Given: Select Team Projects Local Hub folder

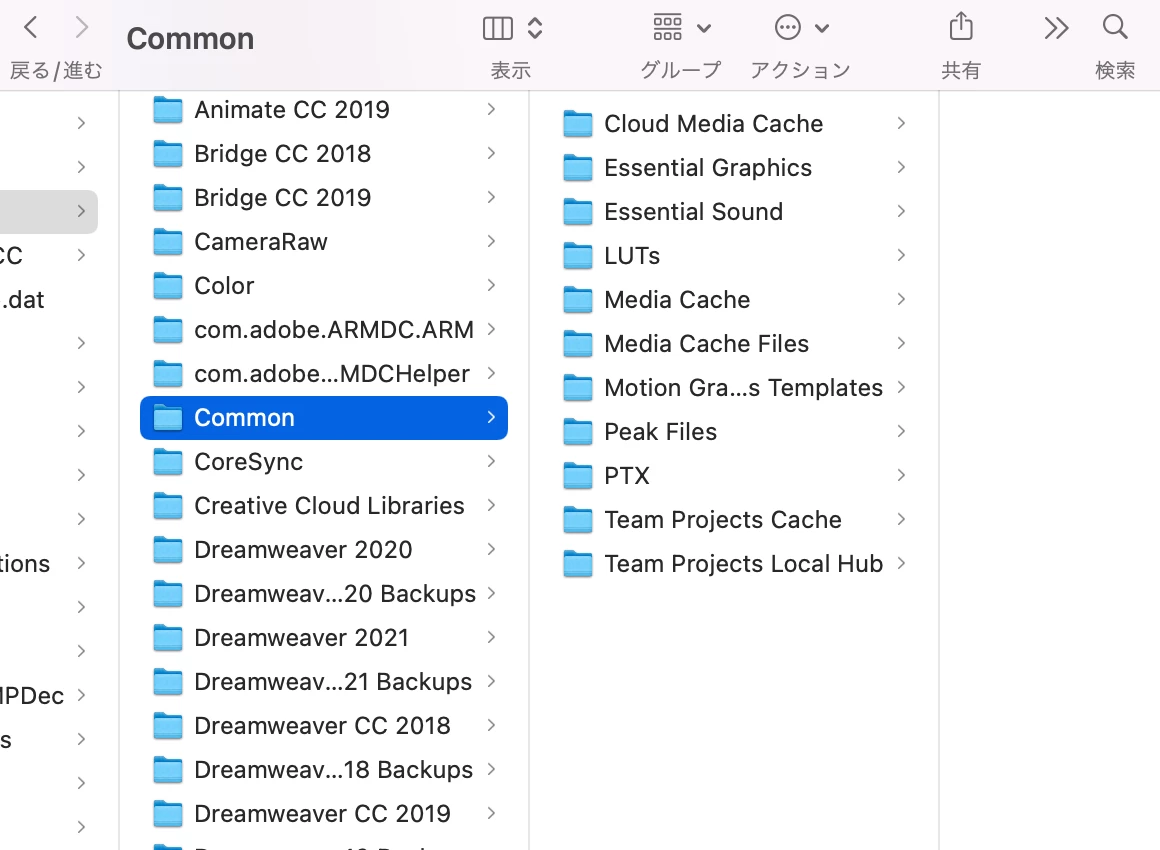Looking at the screenshot, I should [734, 564].
